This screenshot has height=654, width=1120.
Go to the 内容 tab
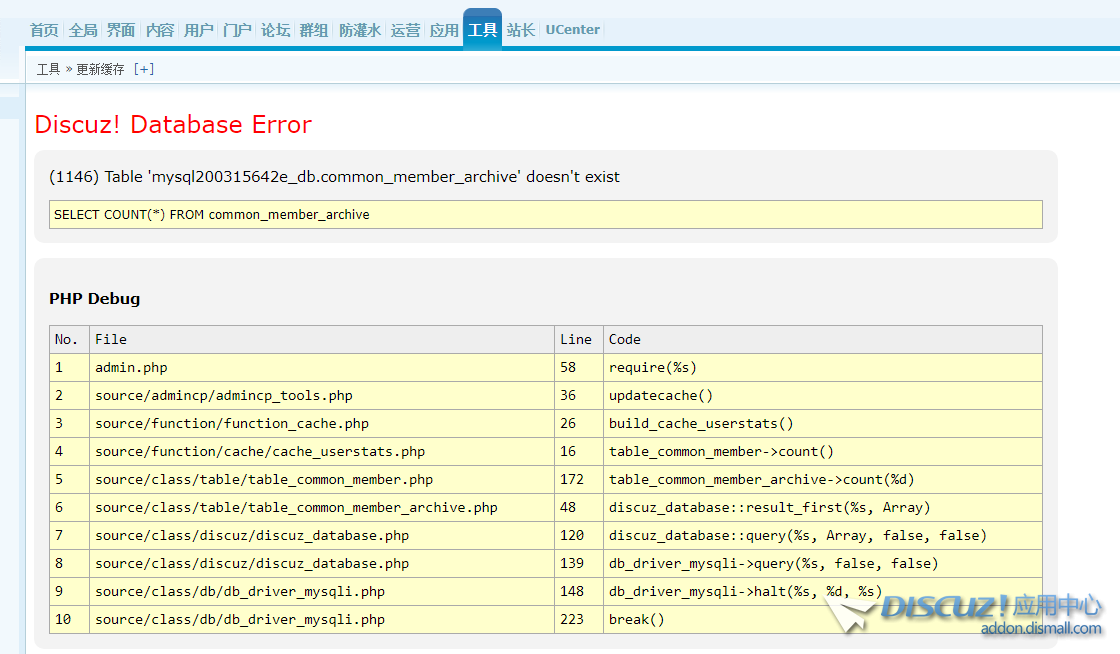160,30
